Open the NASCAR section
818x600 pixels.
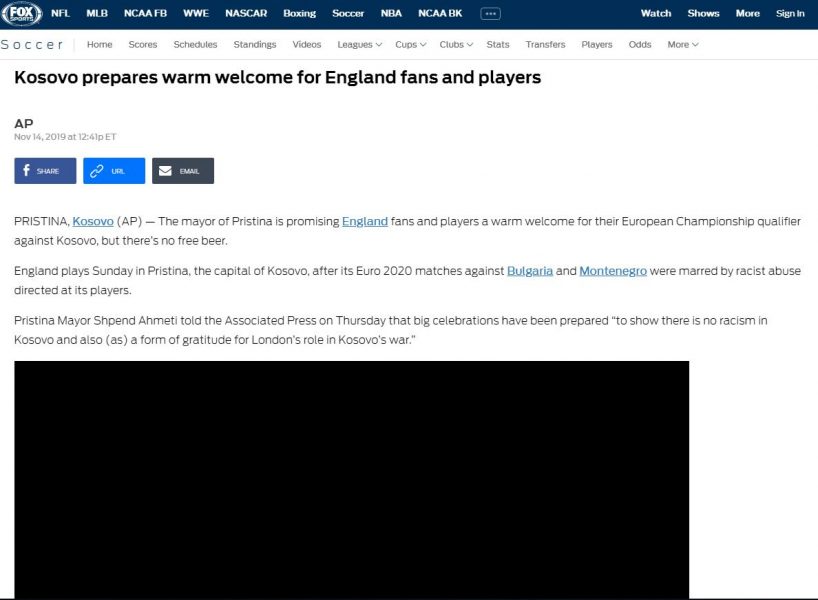coord(246,13)
